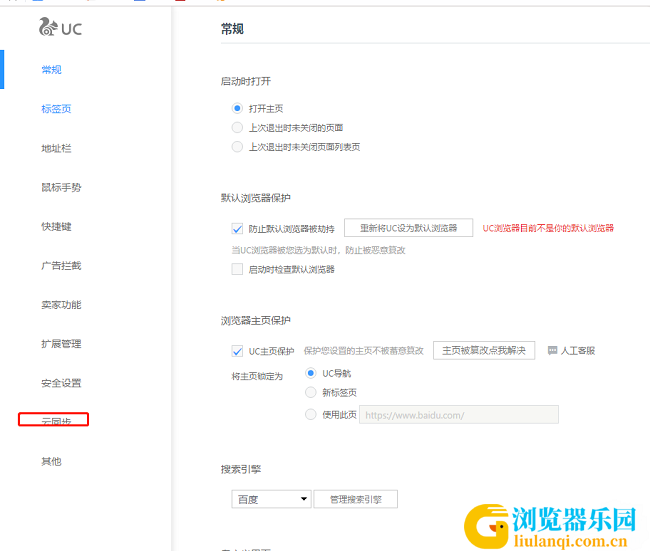This screenshot has width=650, height=551.
Task: Toggle 防止默认浏览器被劫持 checkbox
Action: (237, 228)
